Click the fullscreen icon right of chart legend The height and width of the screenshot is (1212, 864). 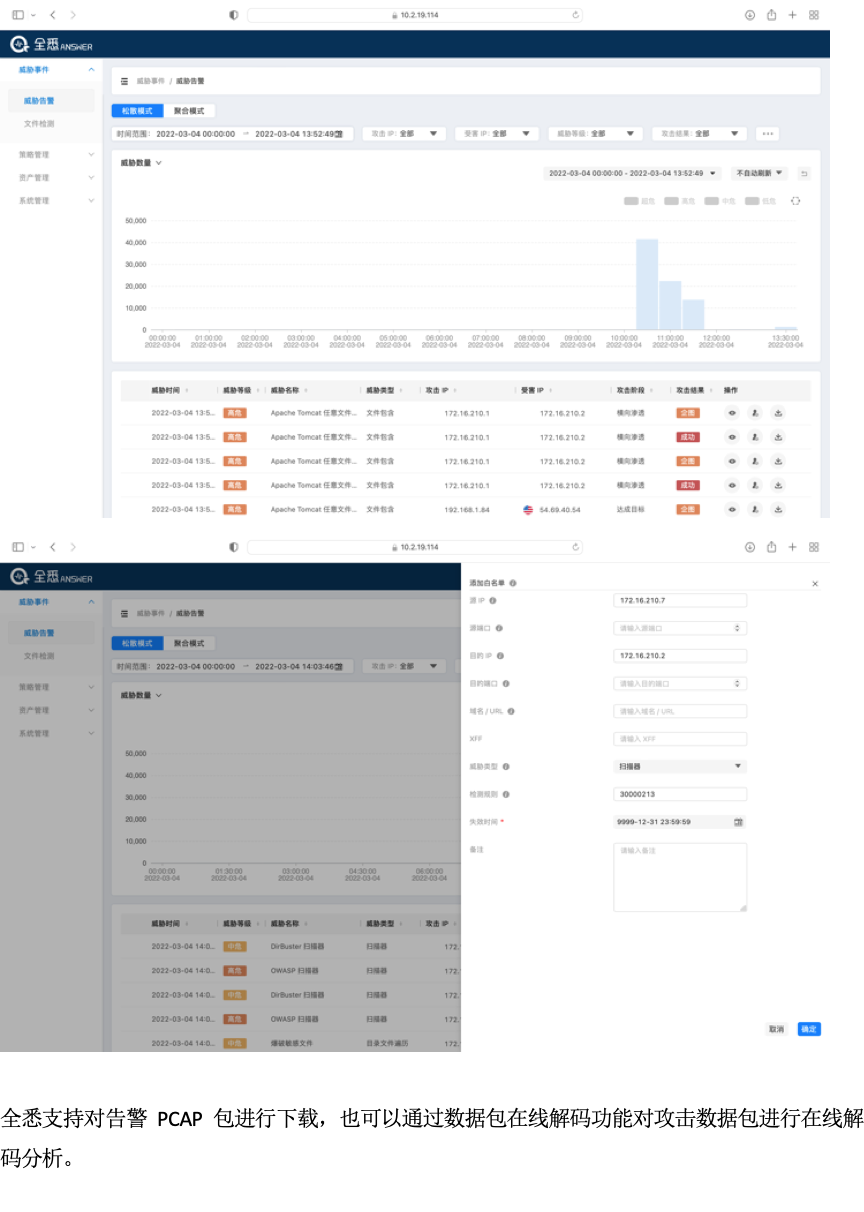point(796,201)
